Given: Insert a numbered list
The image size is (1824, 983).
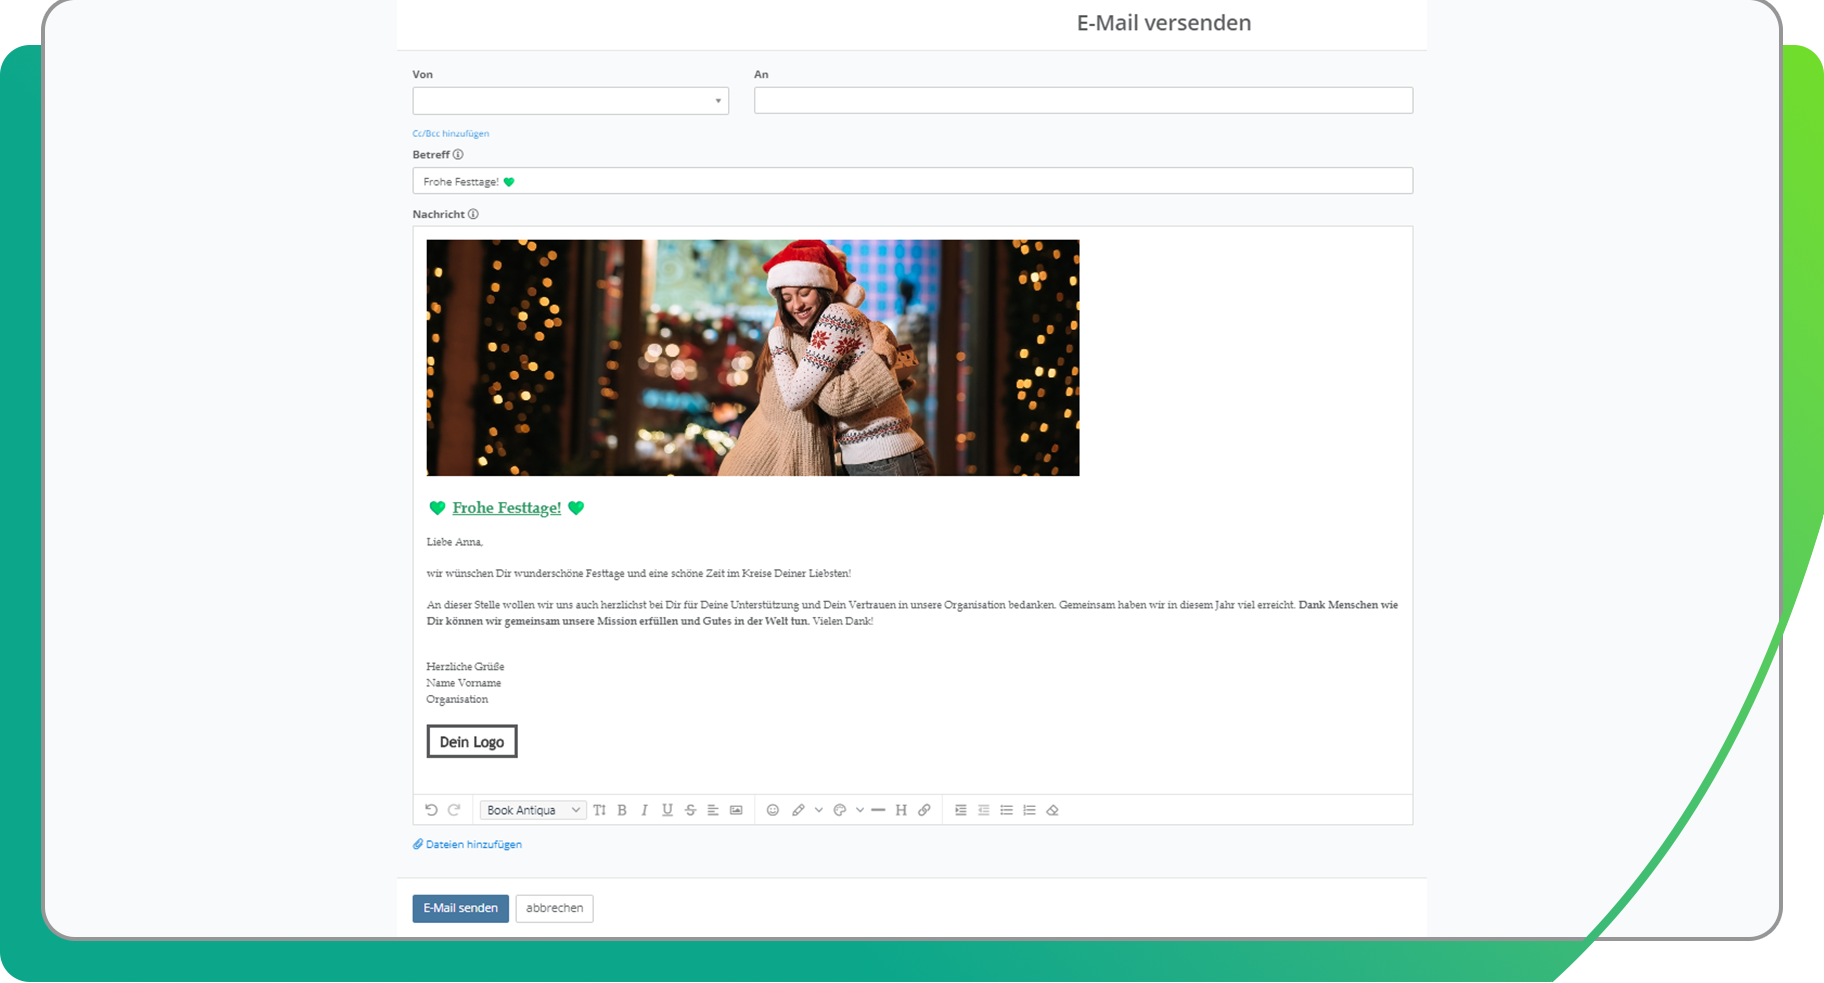Looking at the screenshot, I should [1029, 810].
